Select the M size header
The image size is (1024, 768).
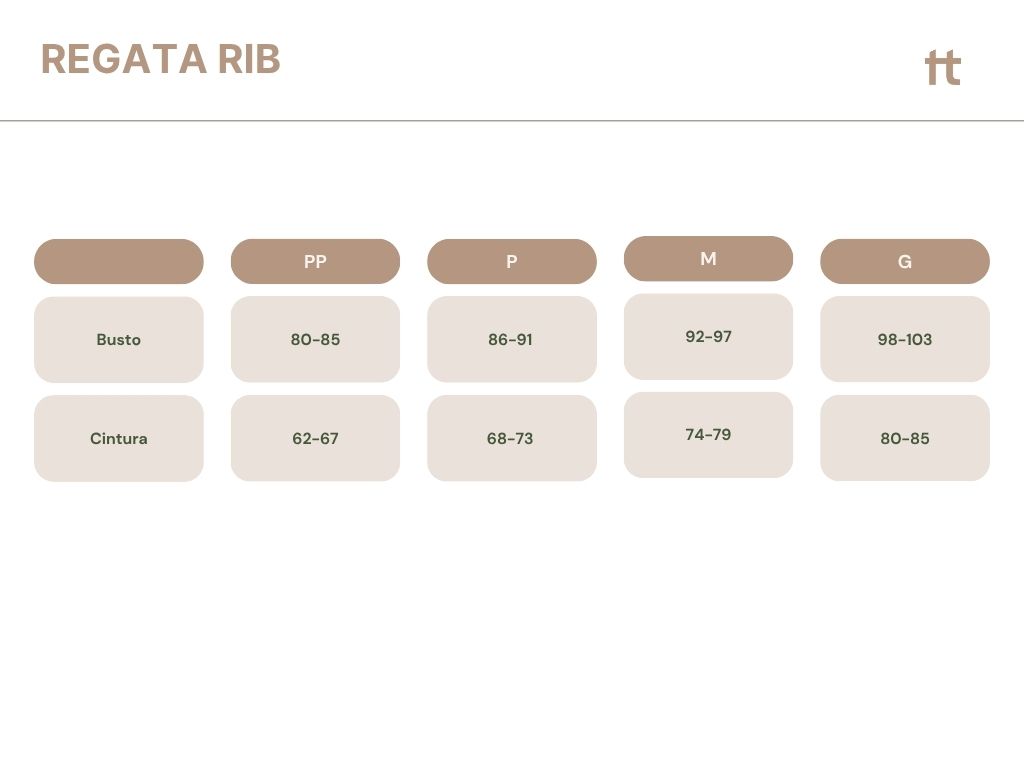[709, 259]
